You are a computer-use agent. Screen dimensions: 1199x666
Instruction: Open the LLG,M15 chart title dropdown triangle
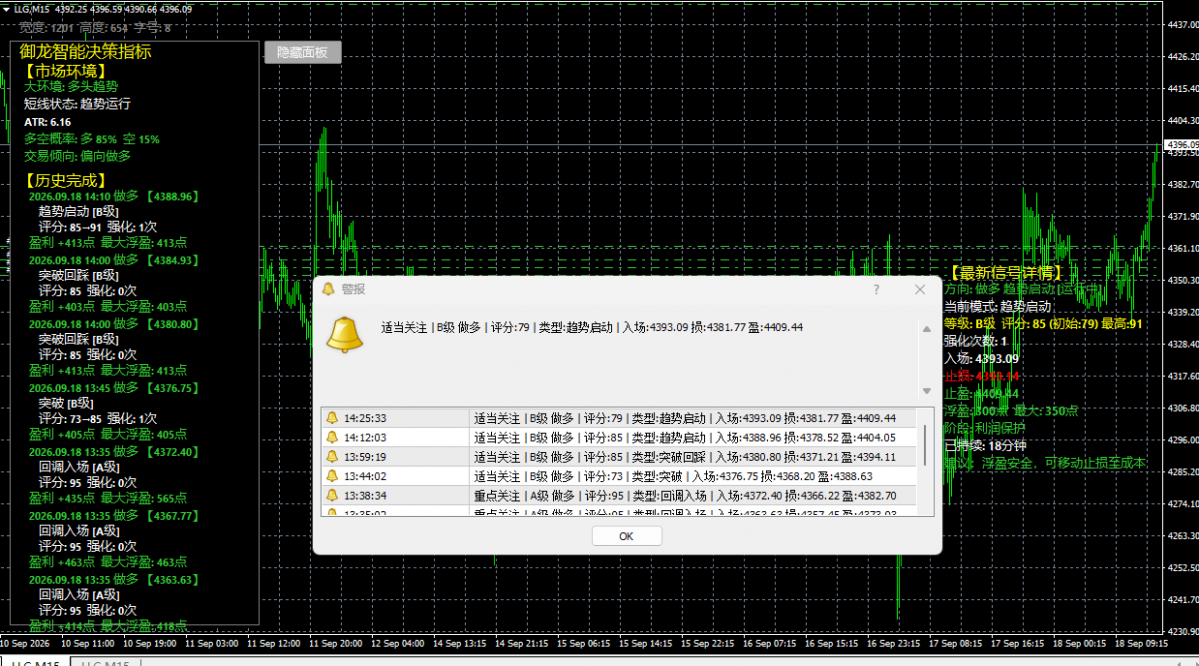[6, 9]
